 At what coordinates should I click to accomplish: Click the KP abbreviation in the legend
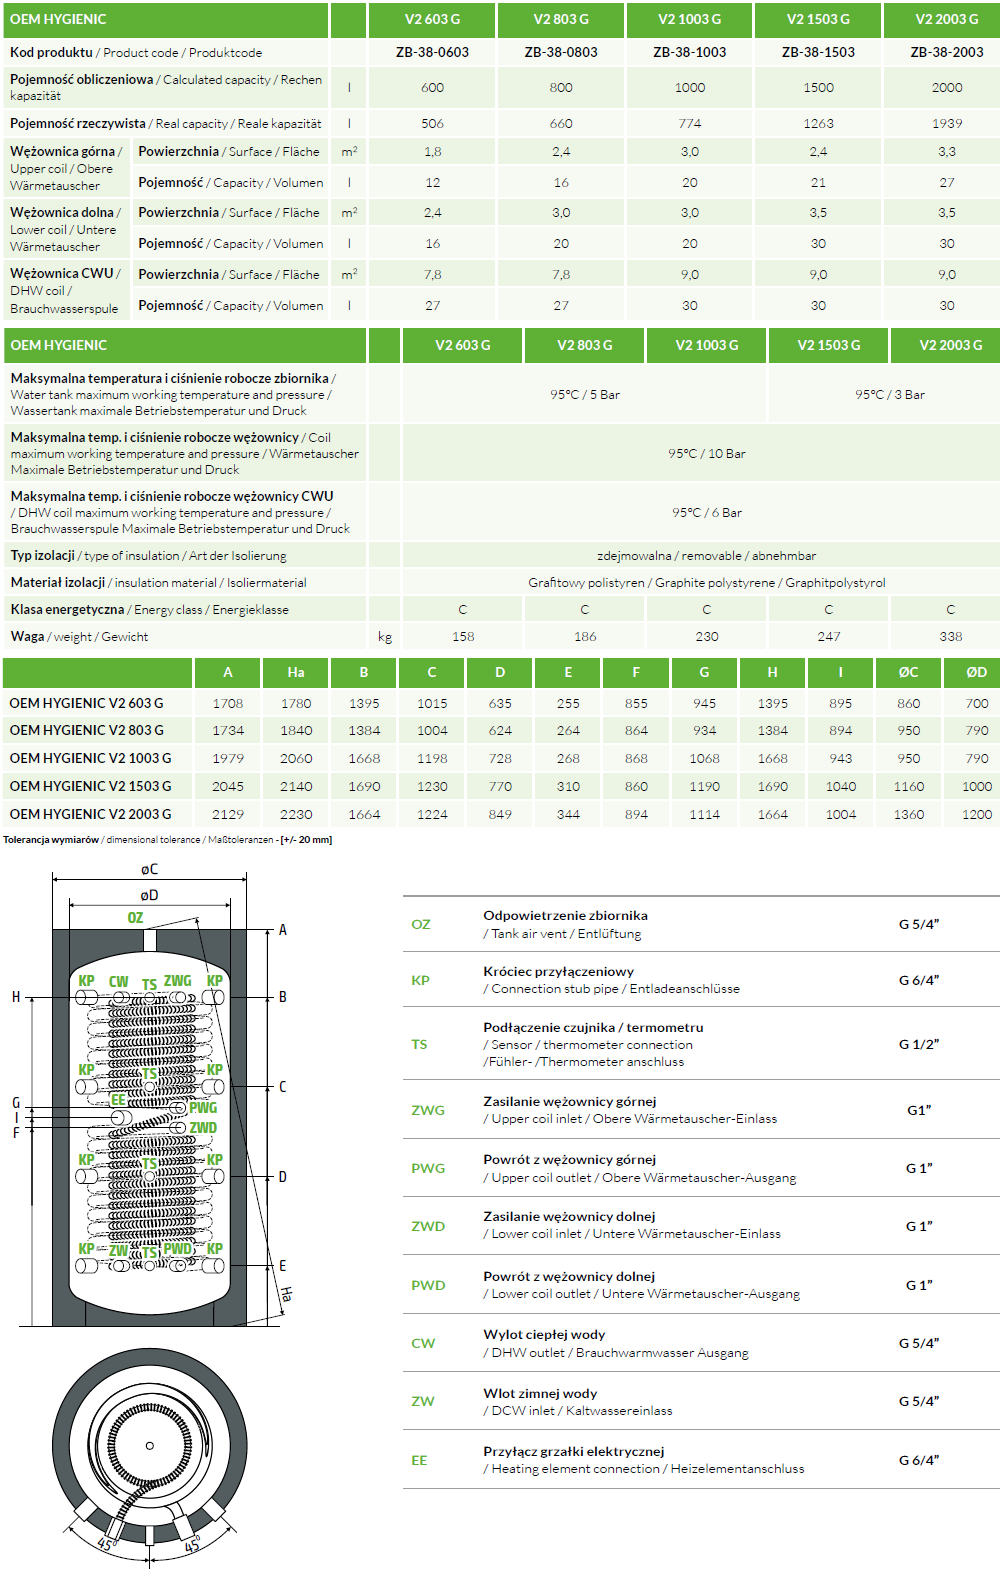(421, 980)
